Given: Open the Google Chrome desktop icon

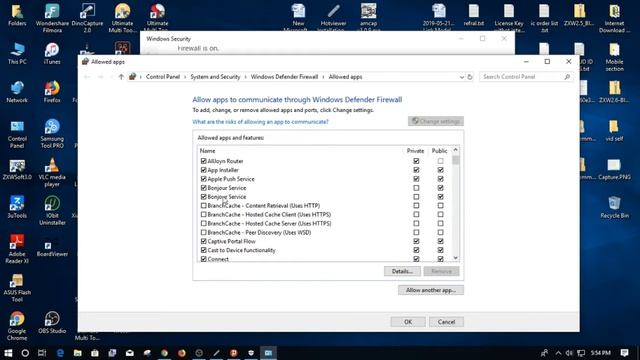Looking at the screenshot, I should (17, 326).
